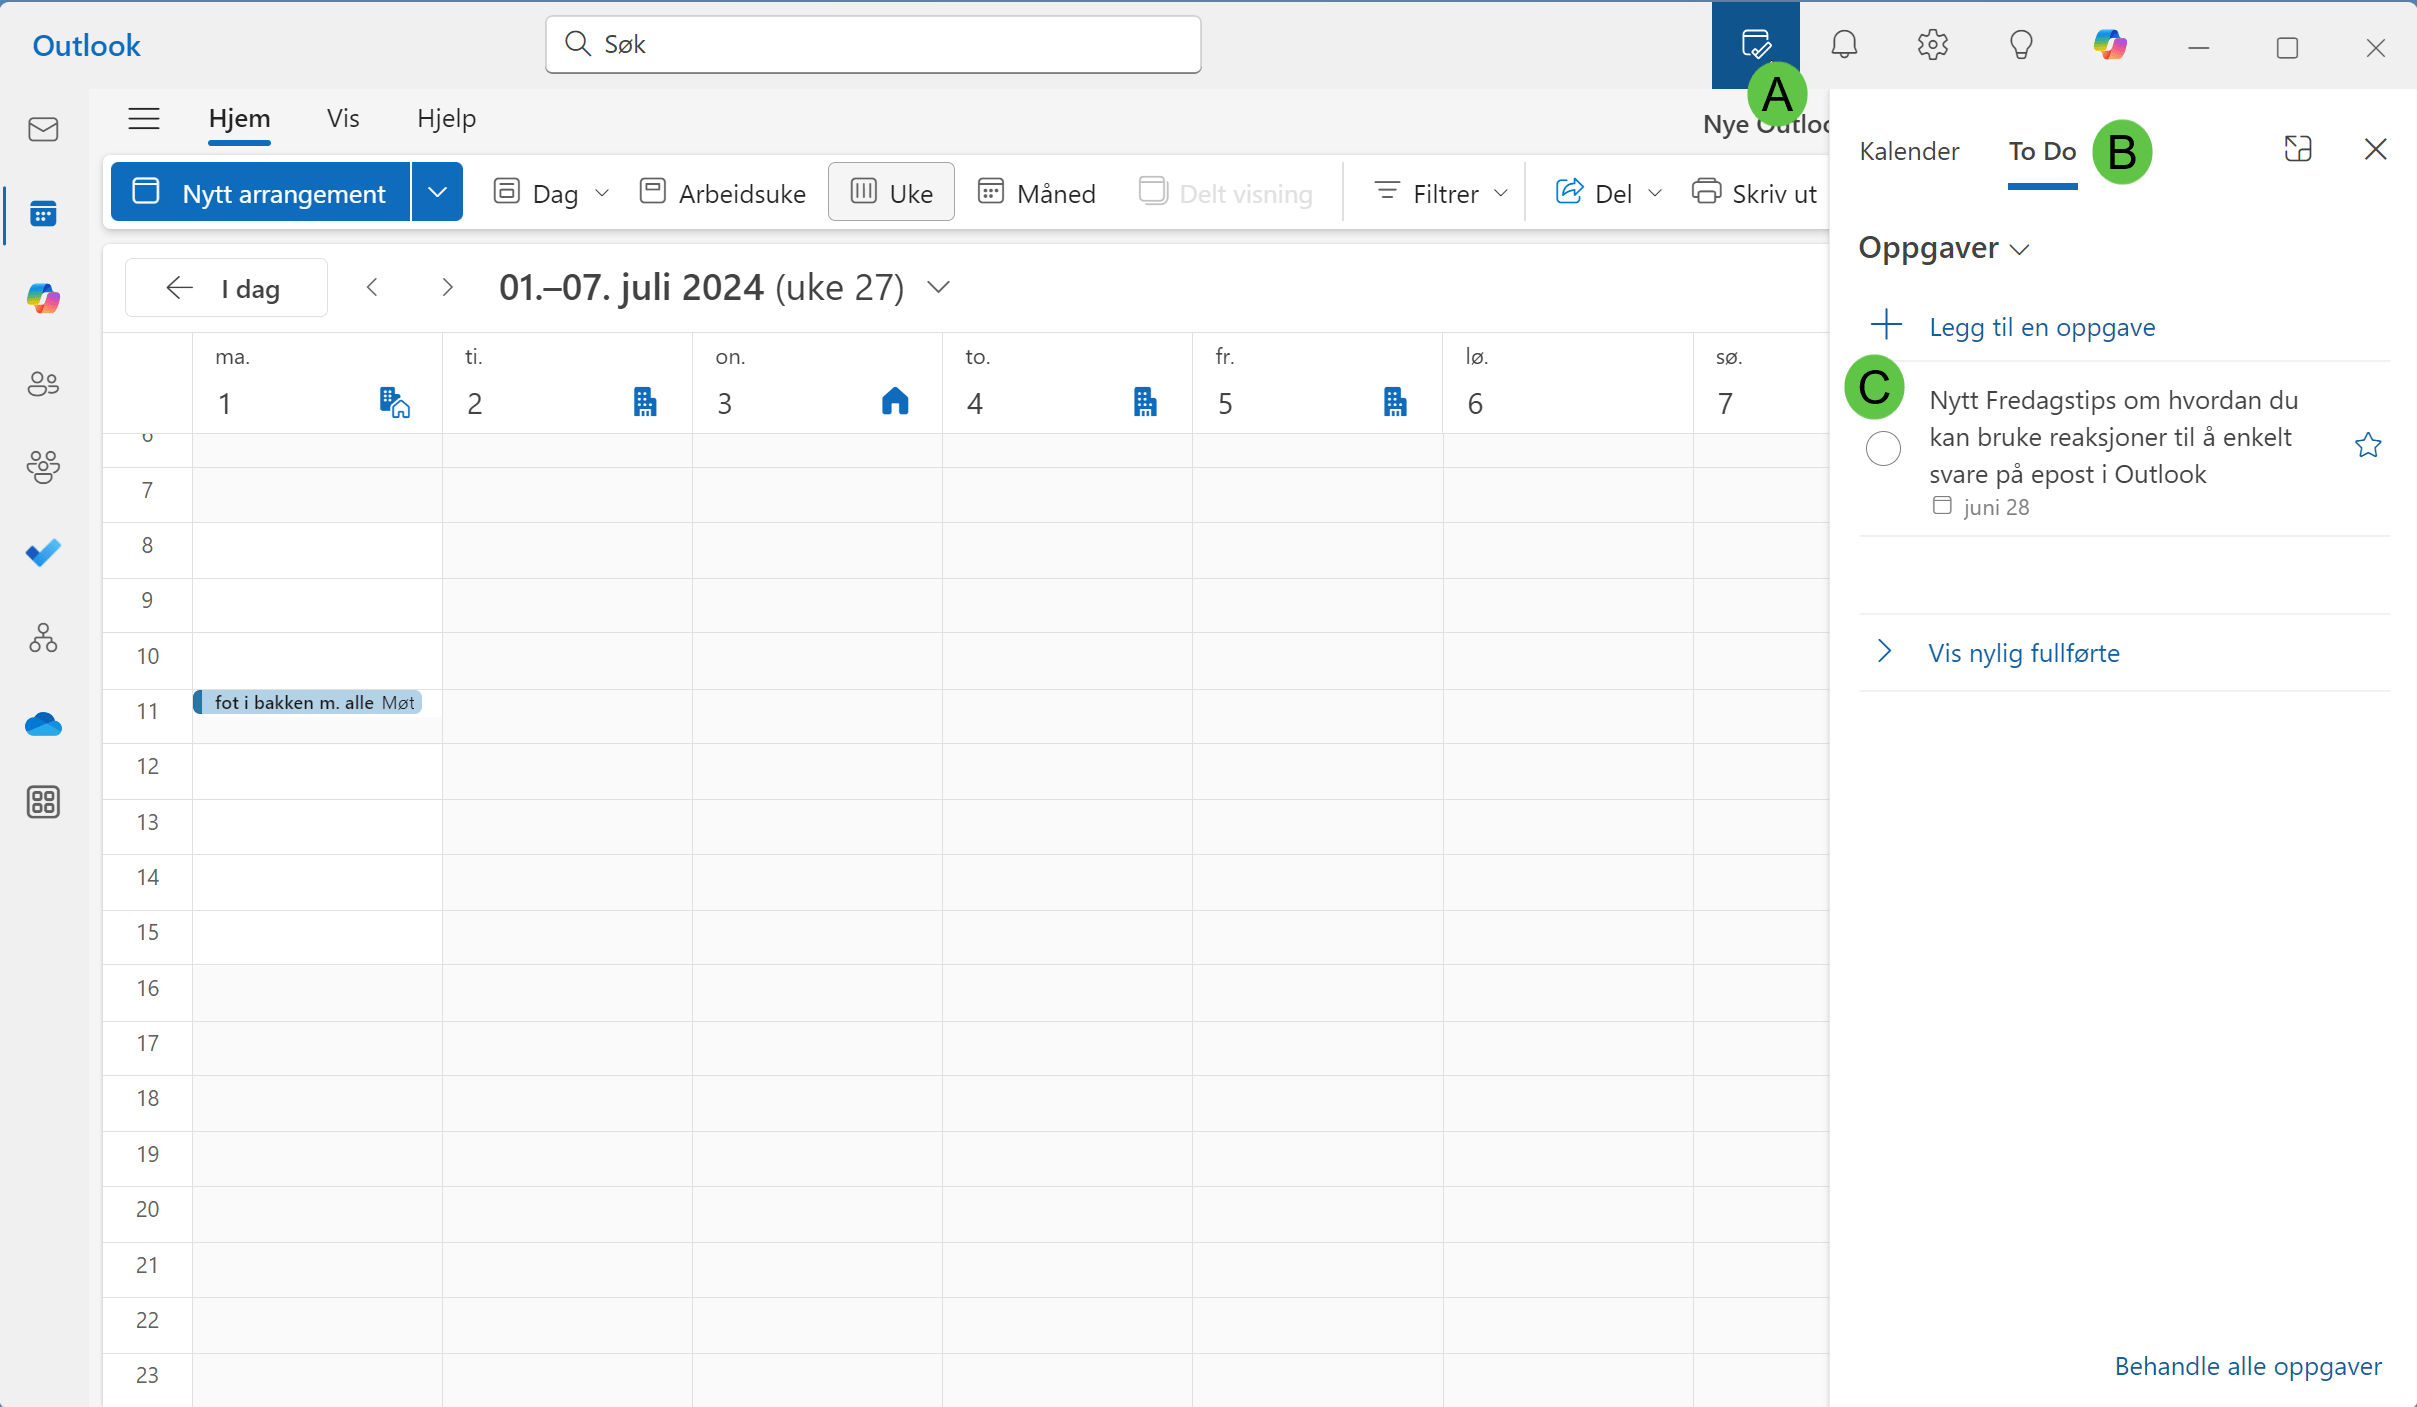Viewport: 2417px width, 1407px height.
Task: Open Copilot icon in title bar
Action: coord(2110,45)
